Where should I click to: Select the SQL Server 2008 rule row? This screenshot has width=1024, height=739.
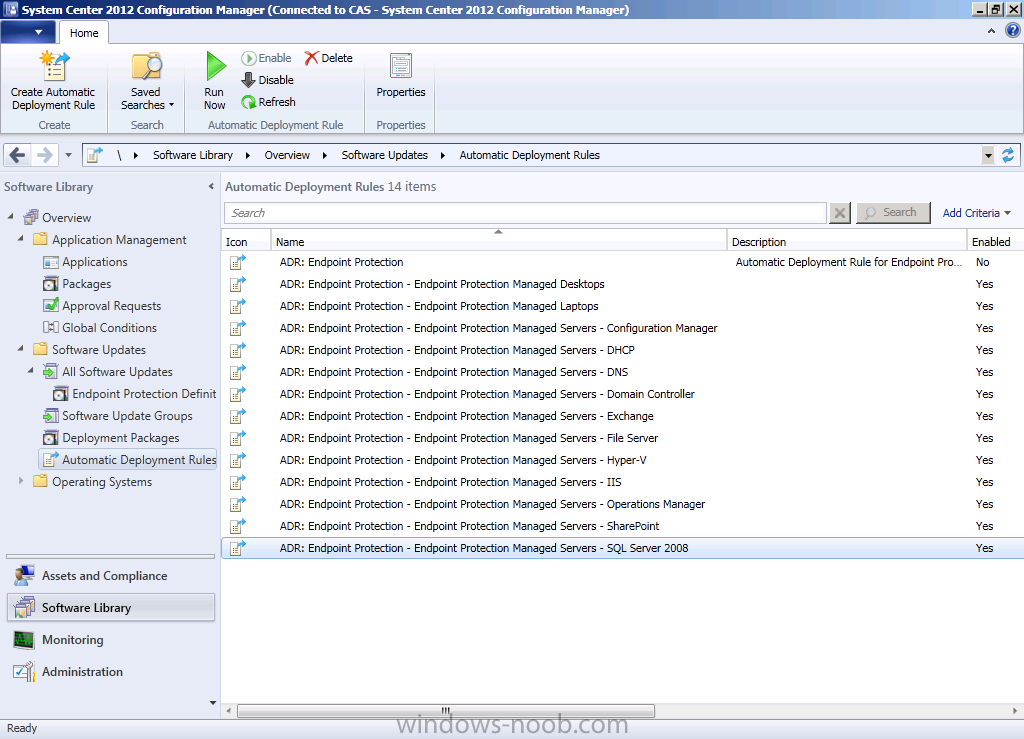tap(622, 548)
